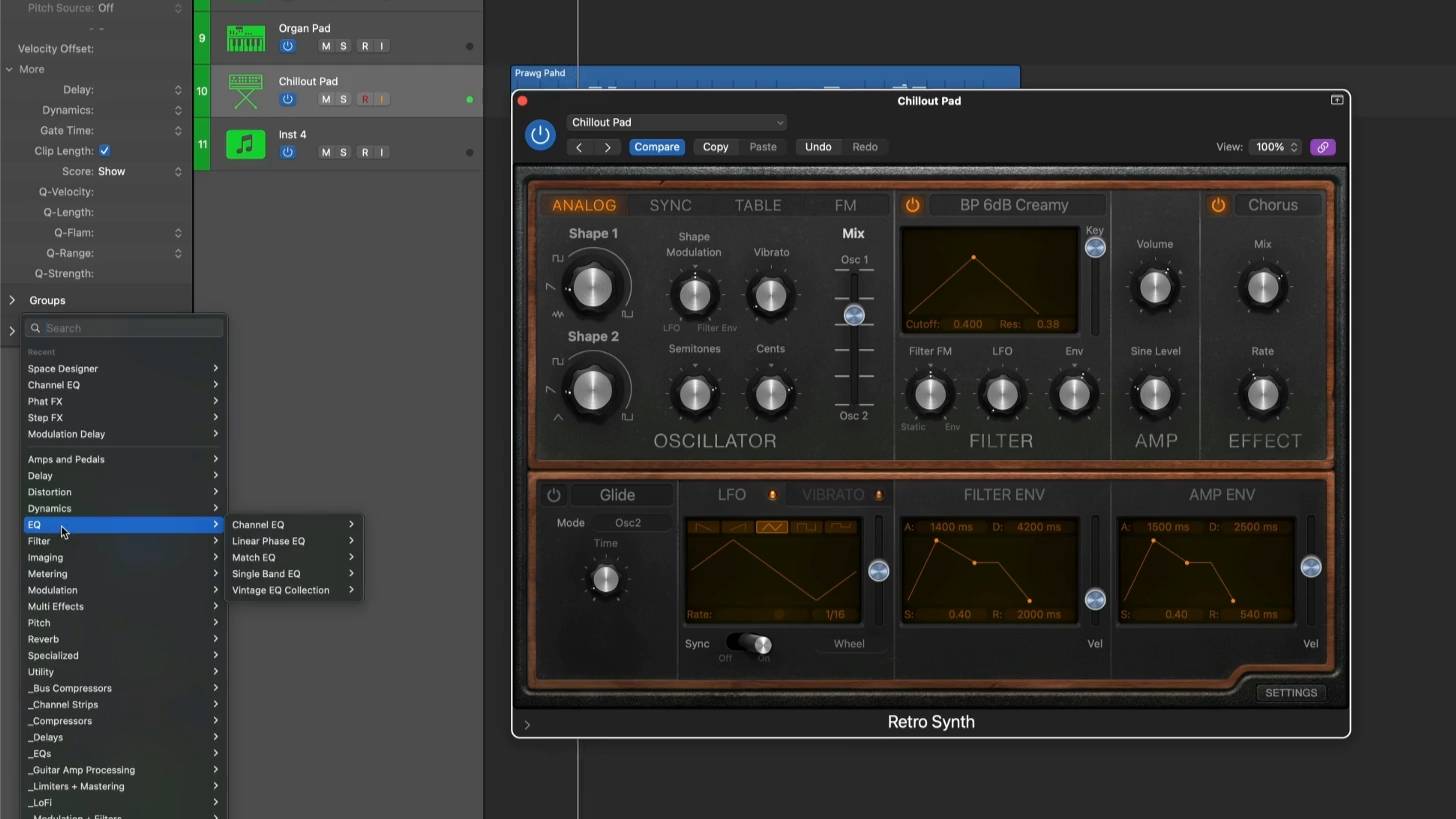Go to the next preset using right arrow
1456x819 pixels.
click(x=607, y=147)
